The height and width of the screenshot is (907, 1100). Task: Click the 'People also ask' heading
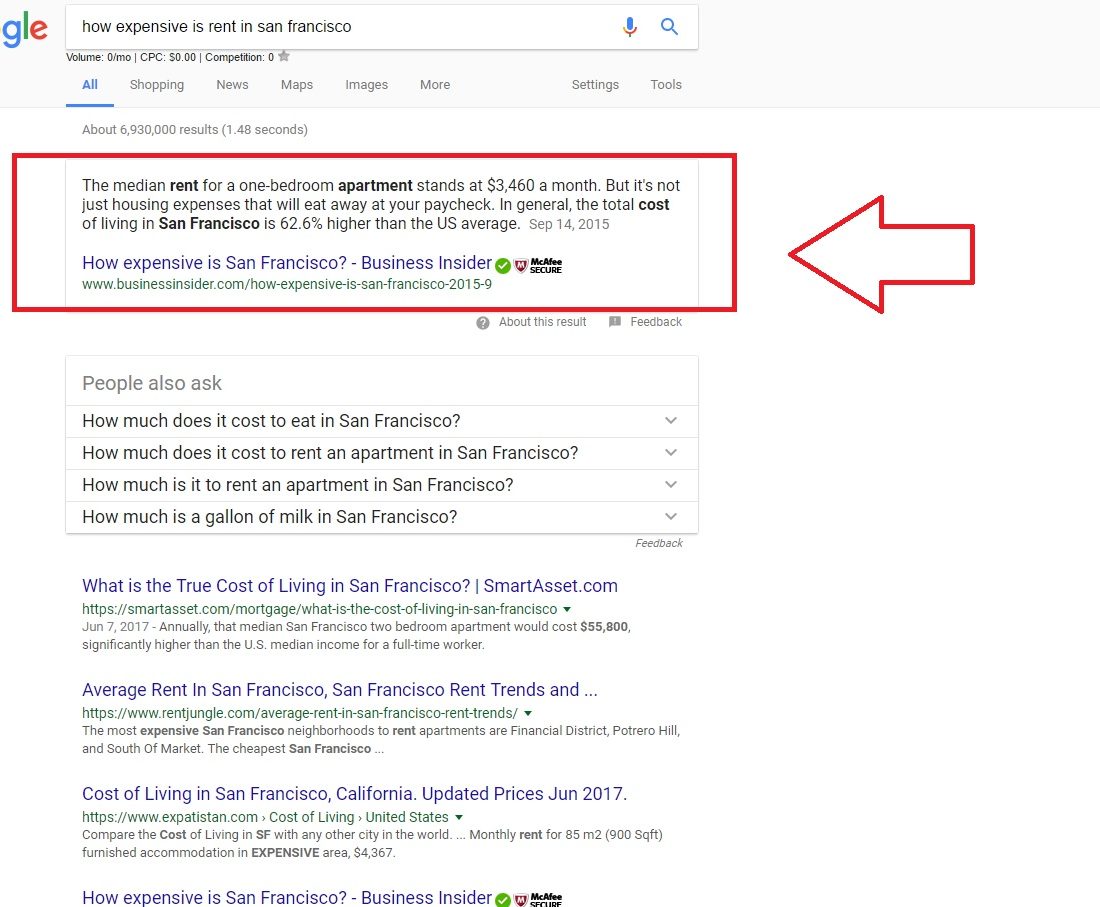pos(152,383)
